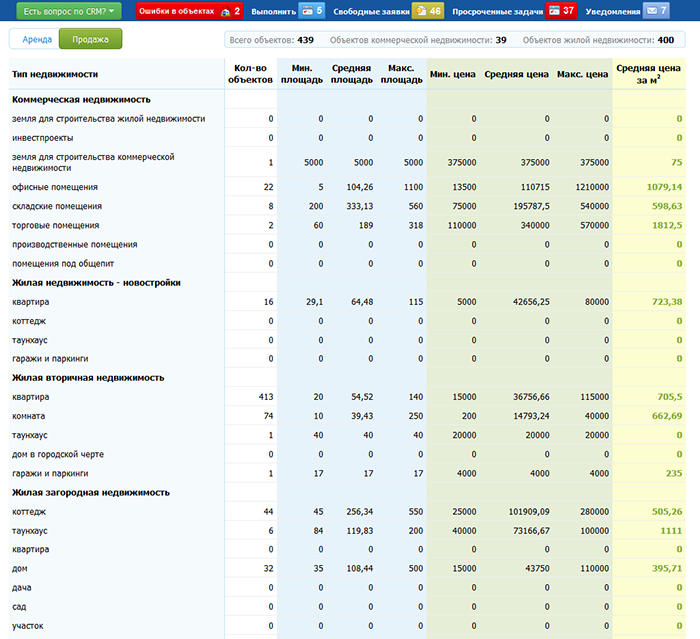
Task: Click office max price 1210000
Action: coord(592,187)
